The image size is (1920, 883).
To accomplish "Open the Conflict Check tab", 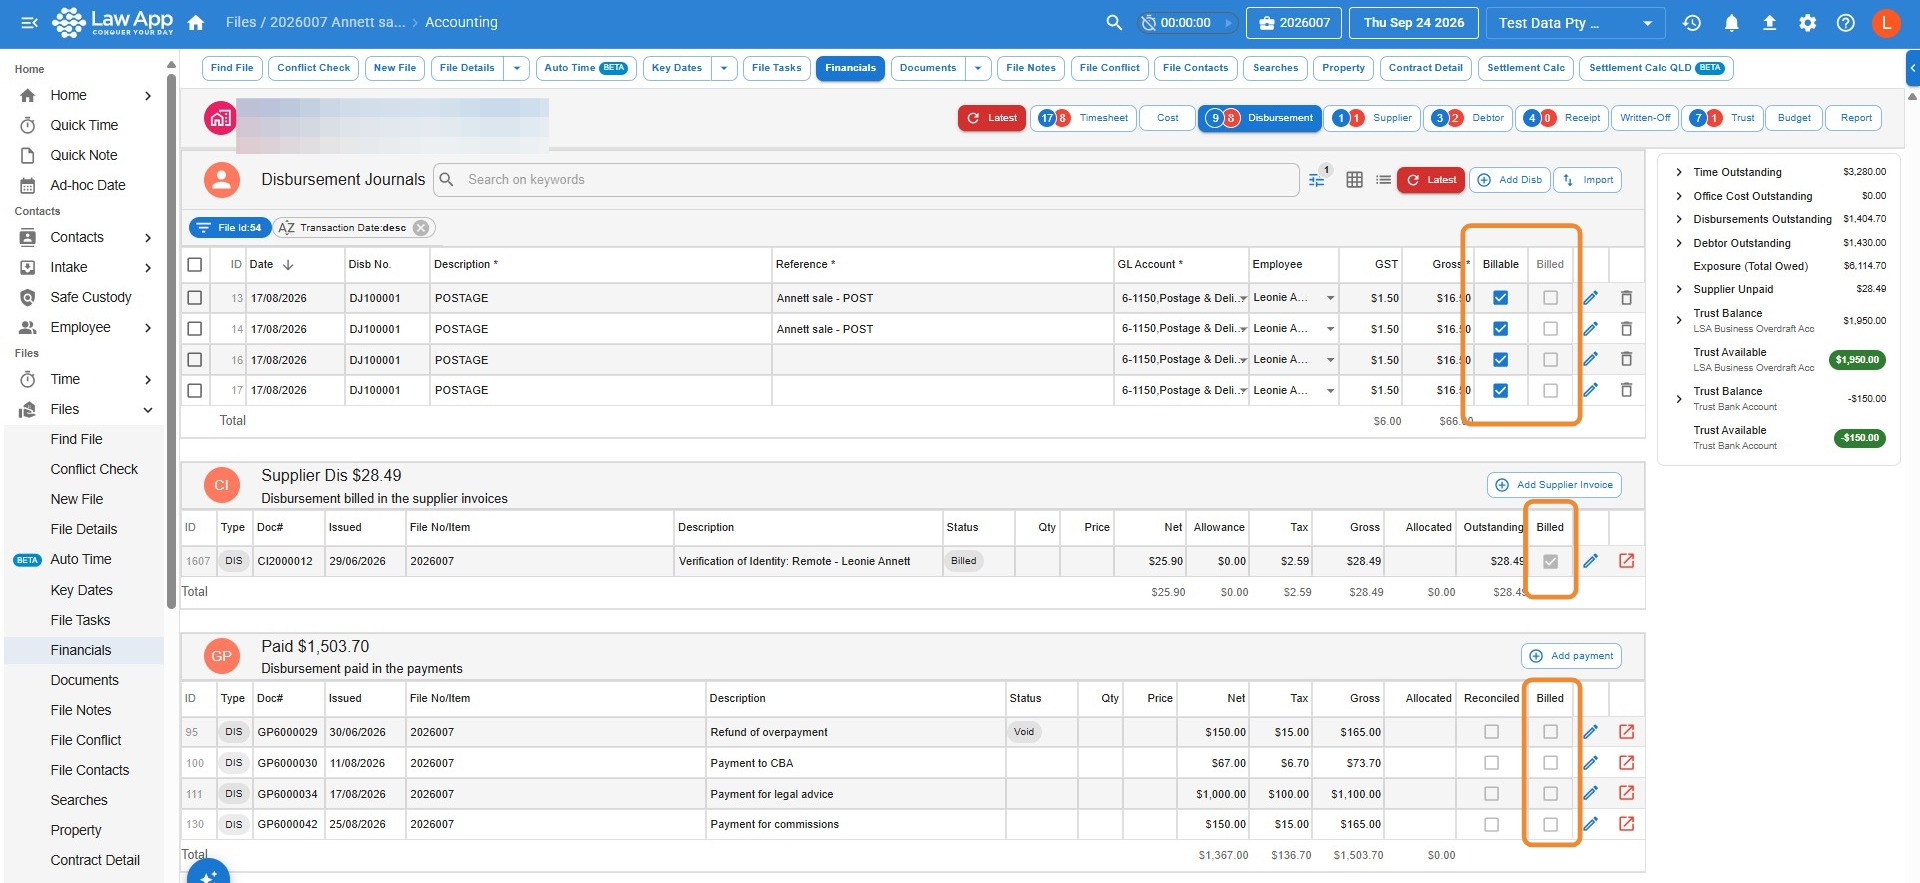I will pyautogui.click(x=313, y=68).
